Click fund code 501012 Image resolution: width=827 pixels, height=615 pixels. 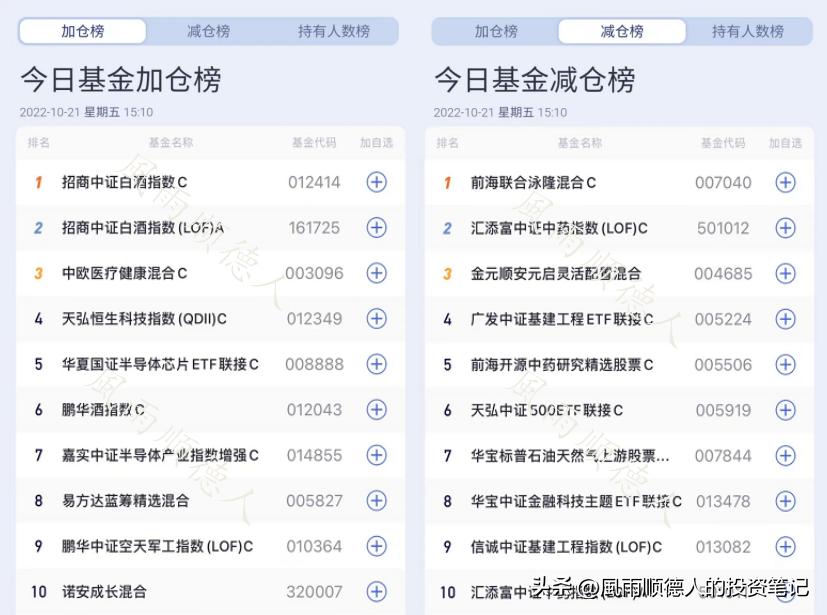pos(723,228)
